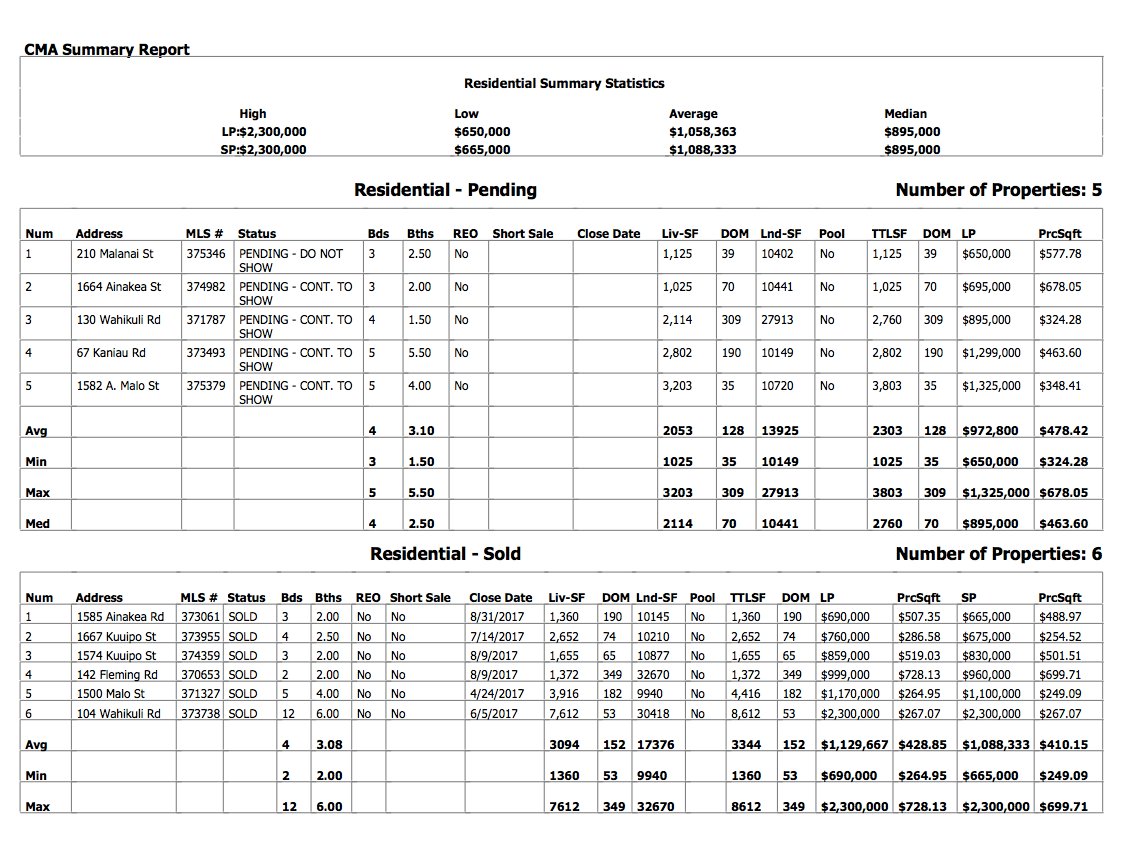Select the Median column heading in summary

905,114
